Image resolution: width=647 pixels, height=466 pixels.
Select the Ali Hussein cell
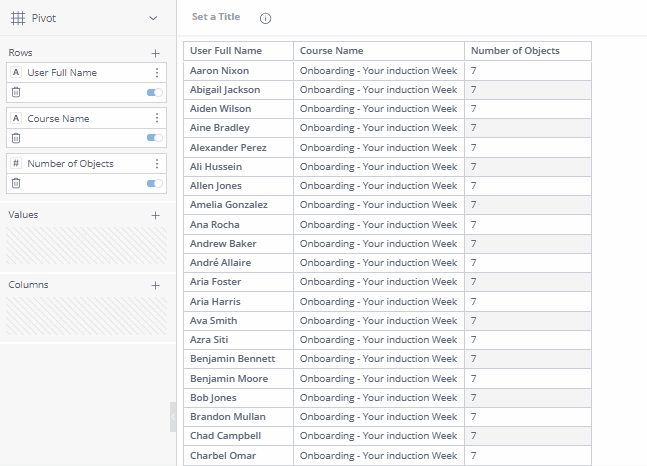[x=238, y=167]
